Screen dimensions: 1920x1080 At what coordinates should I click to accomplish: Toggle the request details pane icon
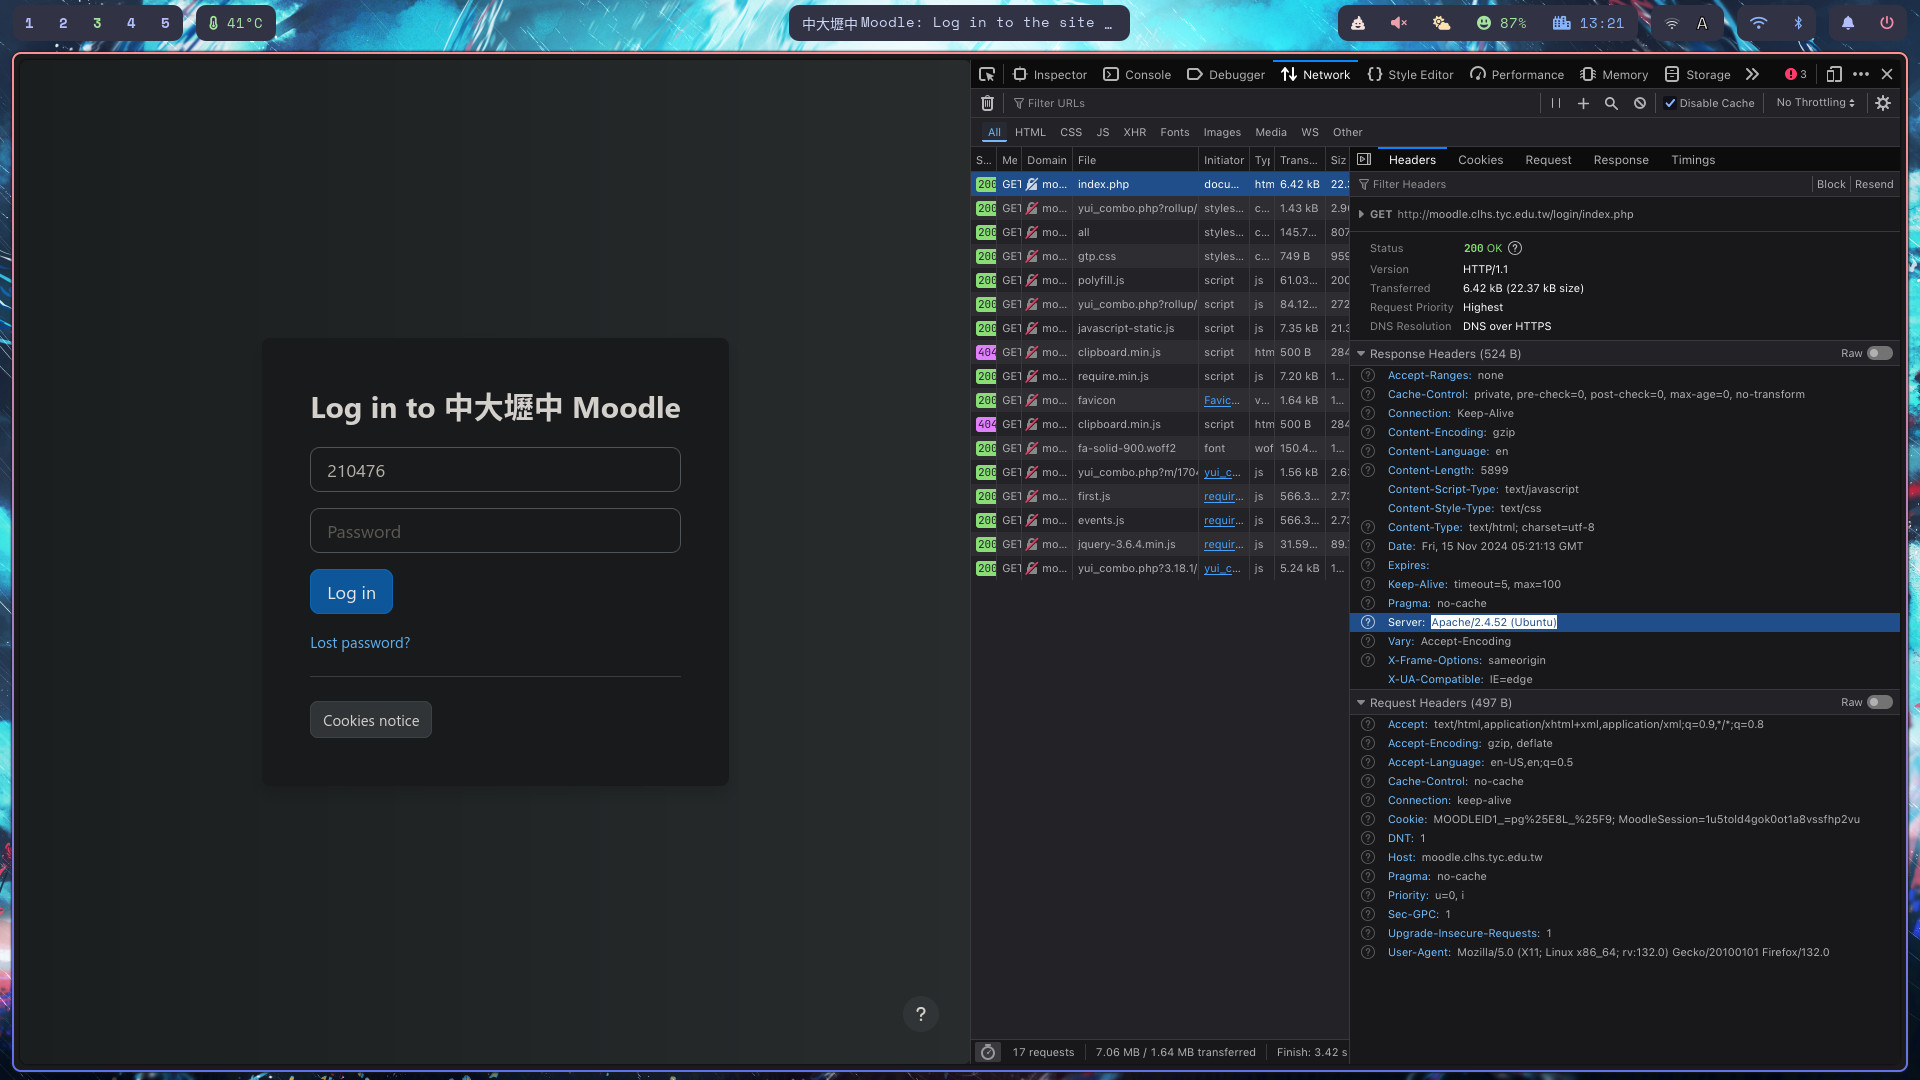1364,159
